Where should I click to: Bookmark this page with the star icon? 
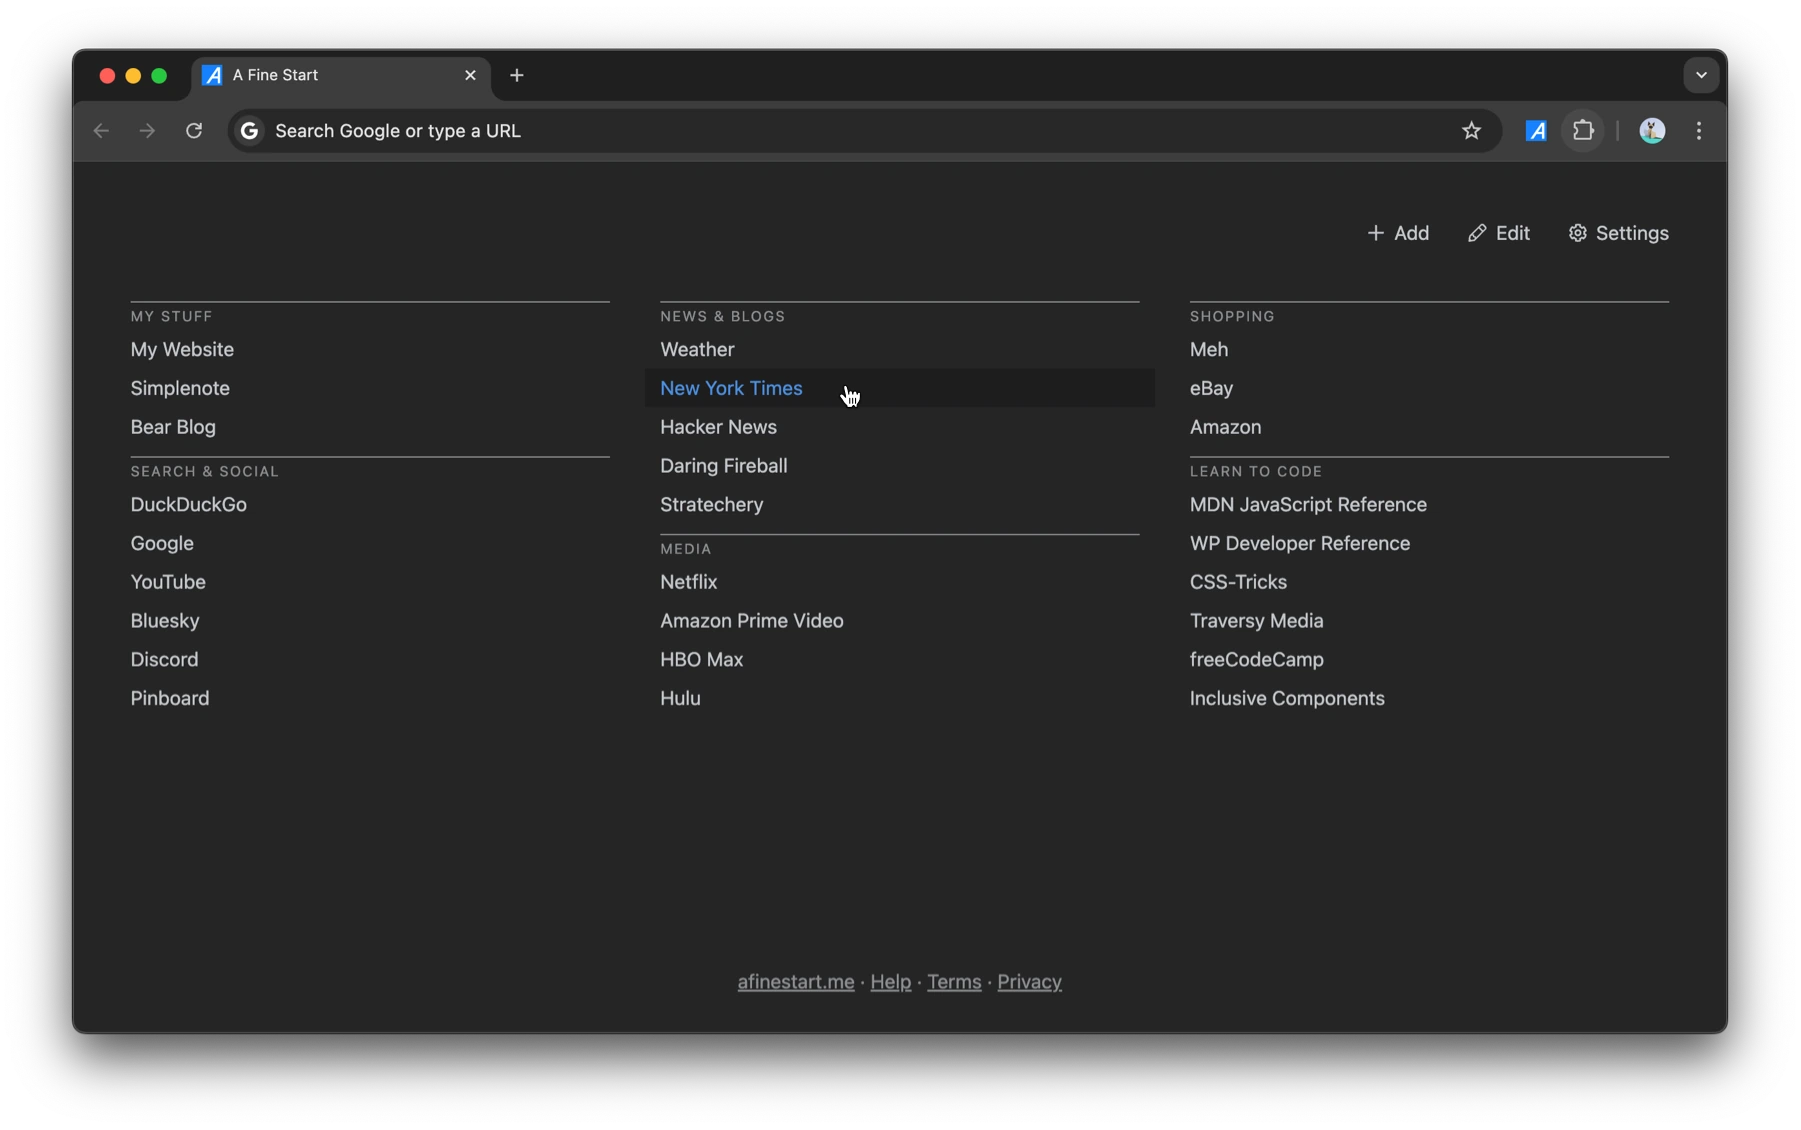(1472, 131)
